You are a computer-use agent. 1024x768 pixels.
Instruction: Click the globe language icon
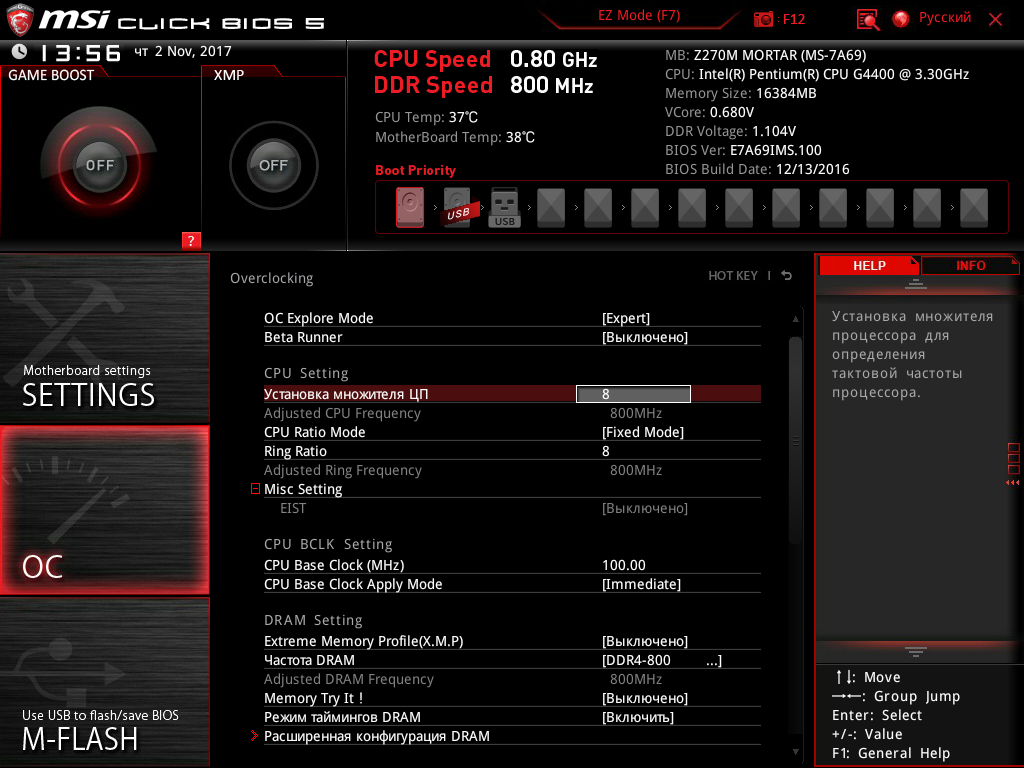click(901, 19)
